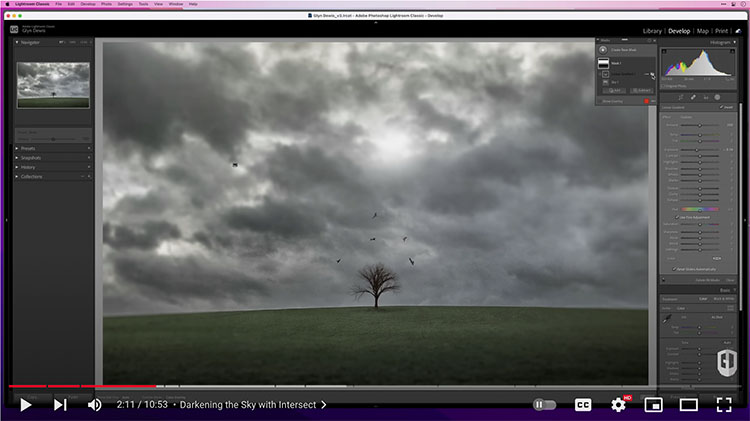Screen dimensions: 750x421
Task: Click the Add button in Masks panel
Action: 615,90
